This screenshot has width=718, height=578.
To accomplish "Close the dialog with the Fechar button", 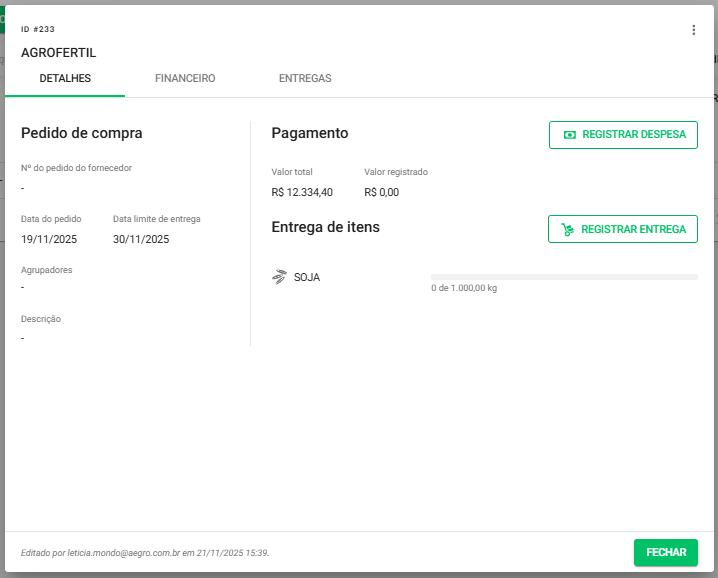I will [x=665, y=552].
